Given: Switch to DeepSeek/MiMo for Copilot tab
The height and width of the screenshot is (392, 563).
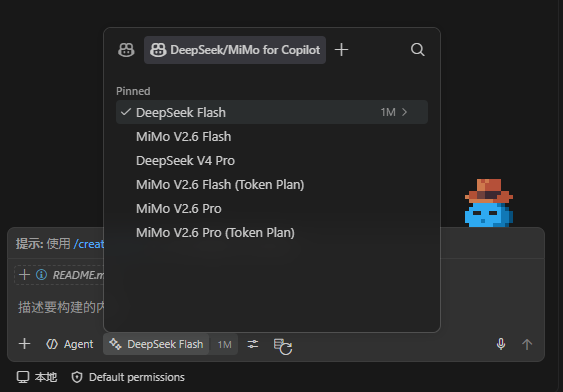Looking at the screenshot, I should (x=235, y=50).
